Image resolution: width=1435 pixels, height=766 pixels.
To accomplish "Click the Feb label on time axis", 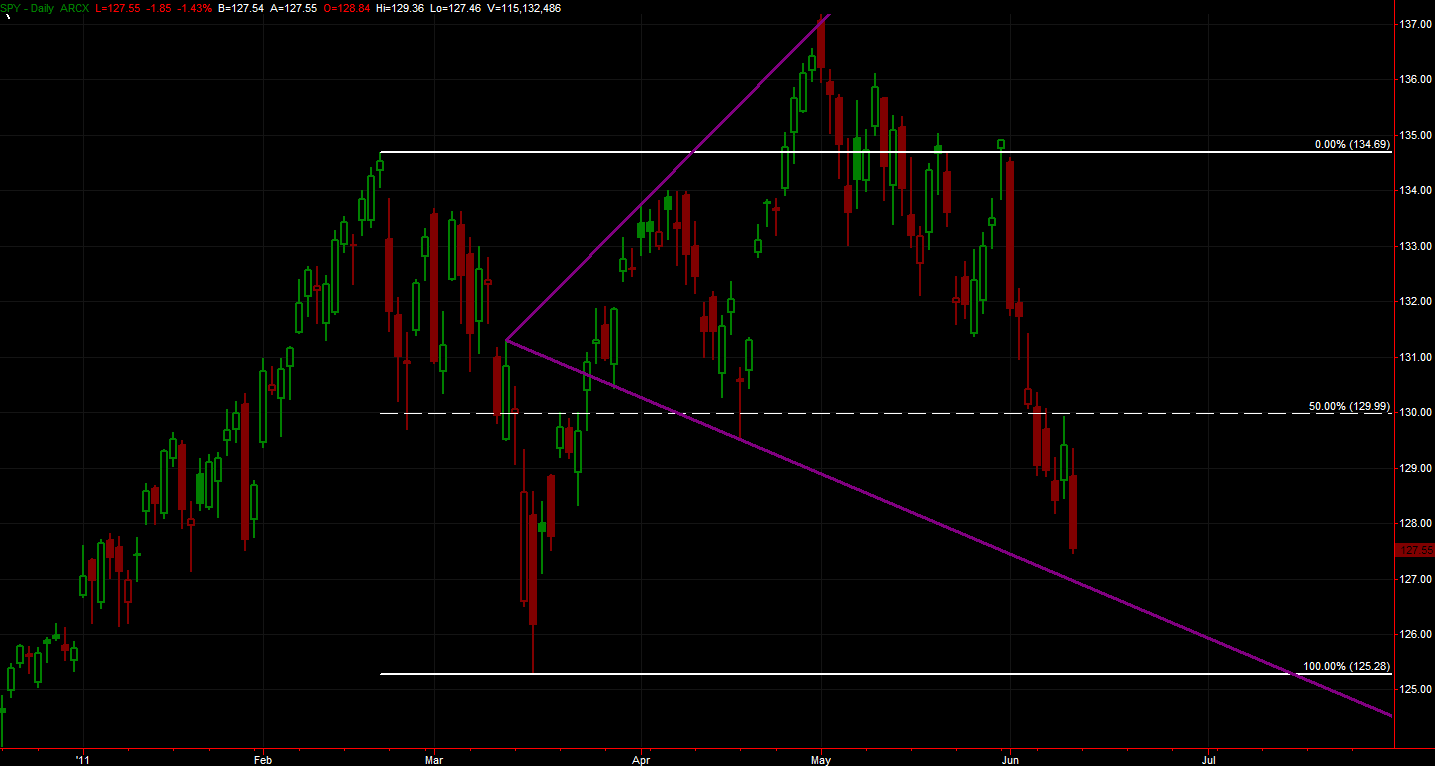I will click(x=262, y=759).
